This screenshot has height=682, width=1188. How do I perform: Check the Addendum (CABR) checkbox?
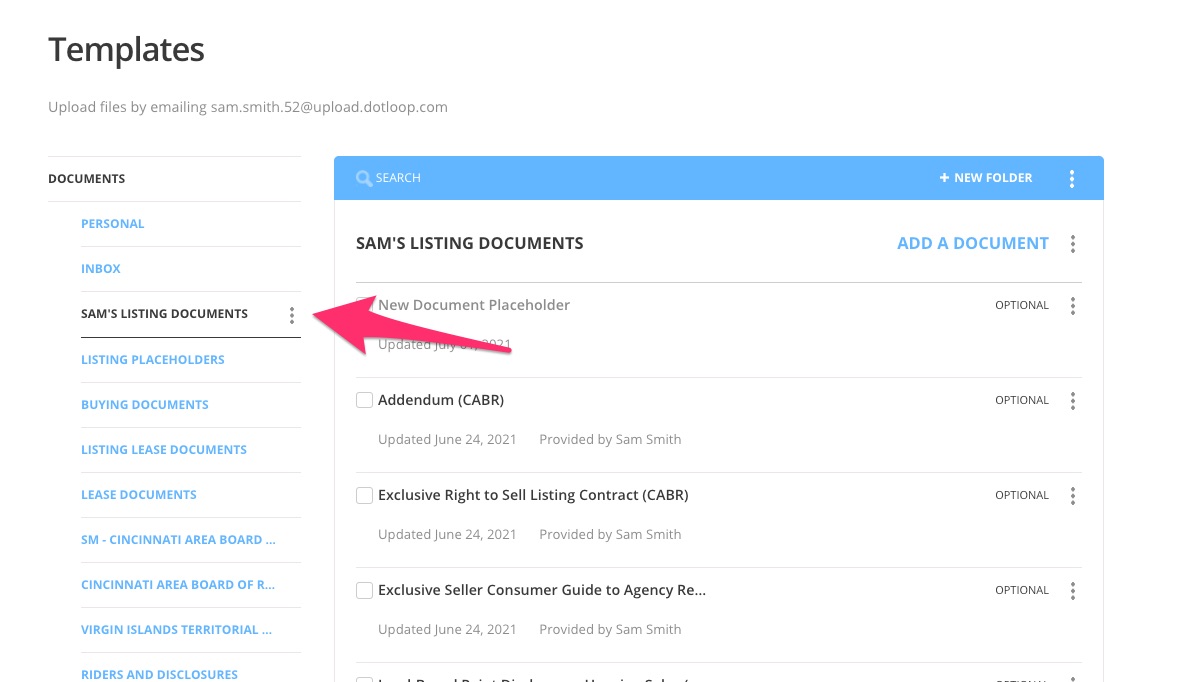click(364, 399)
